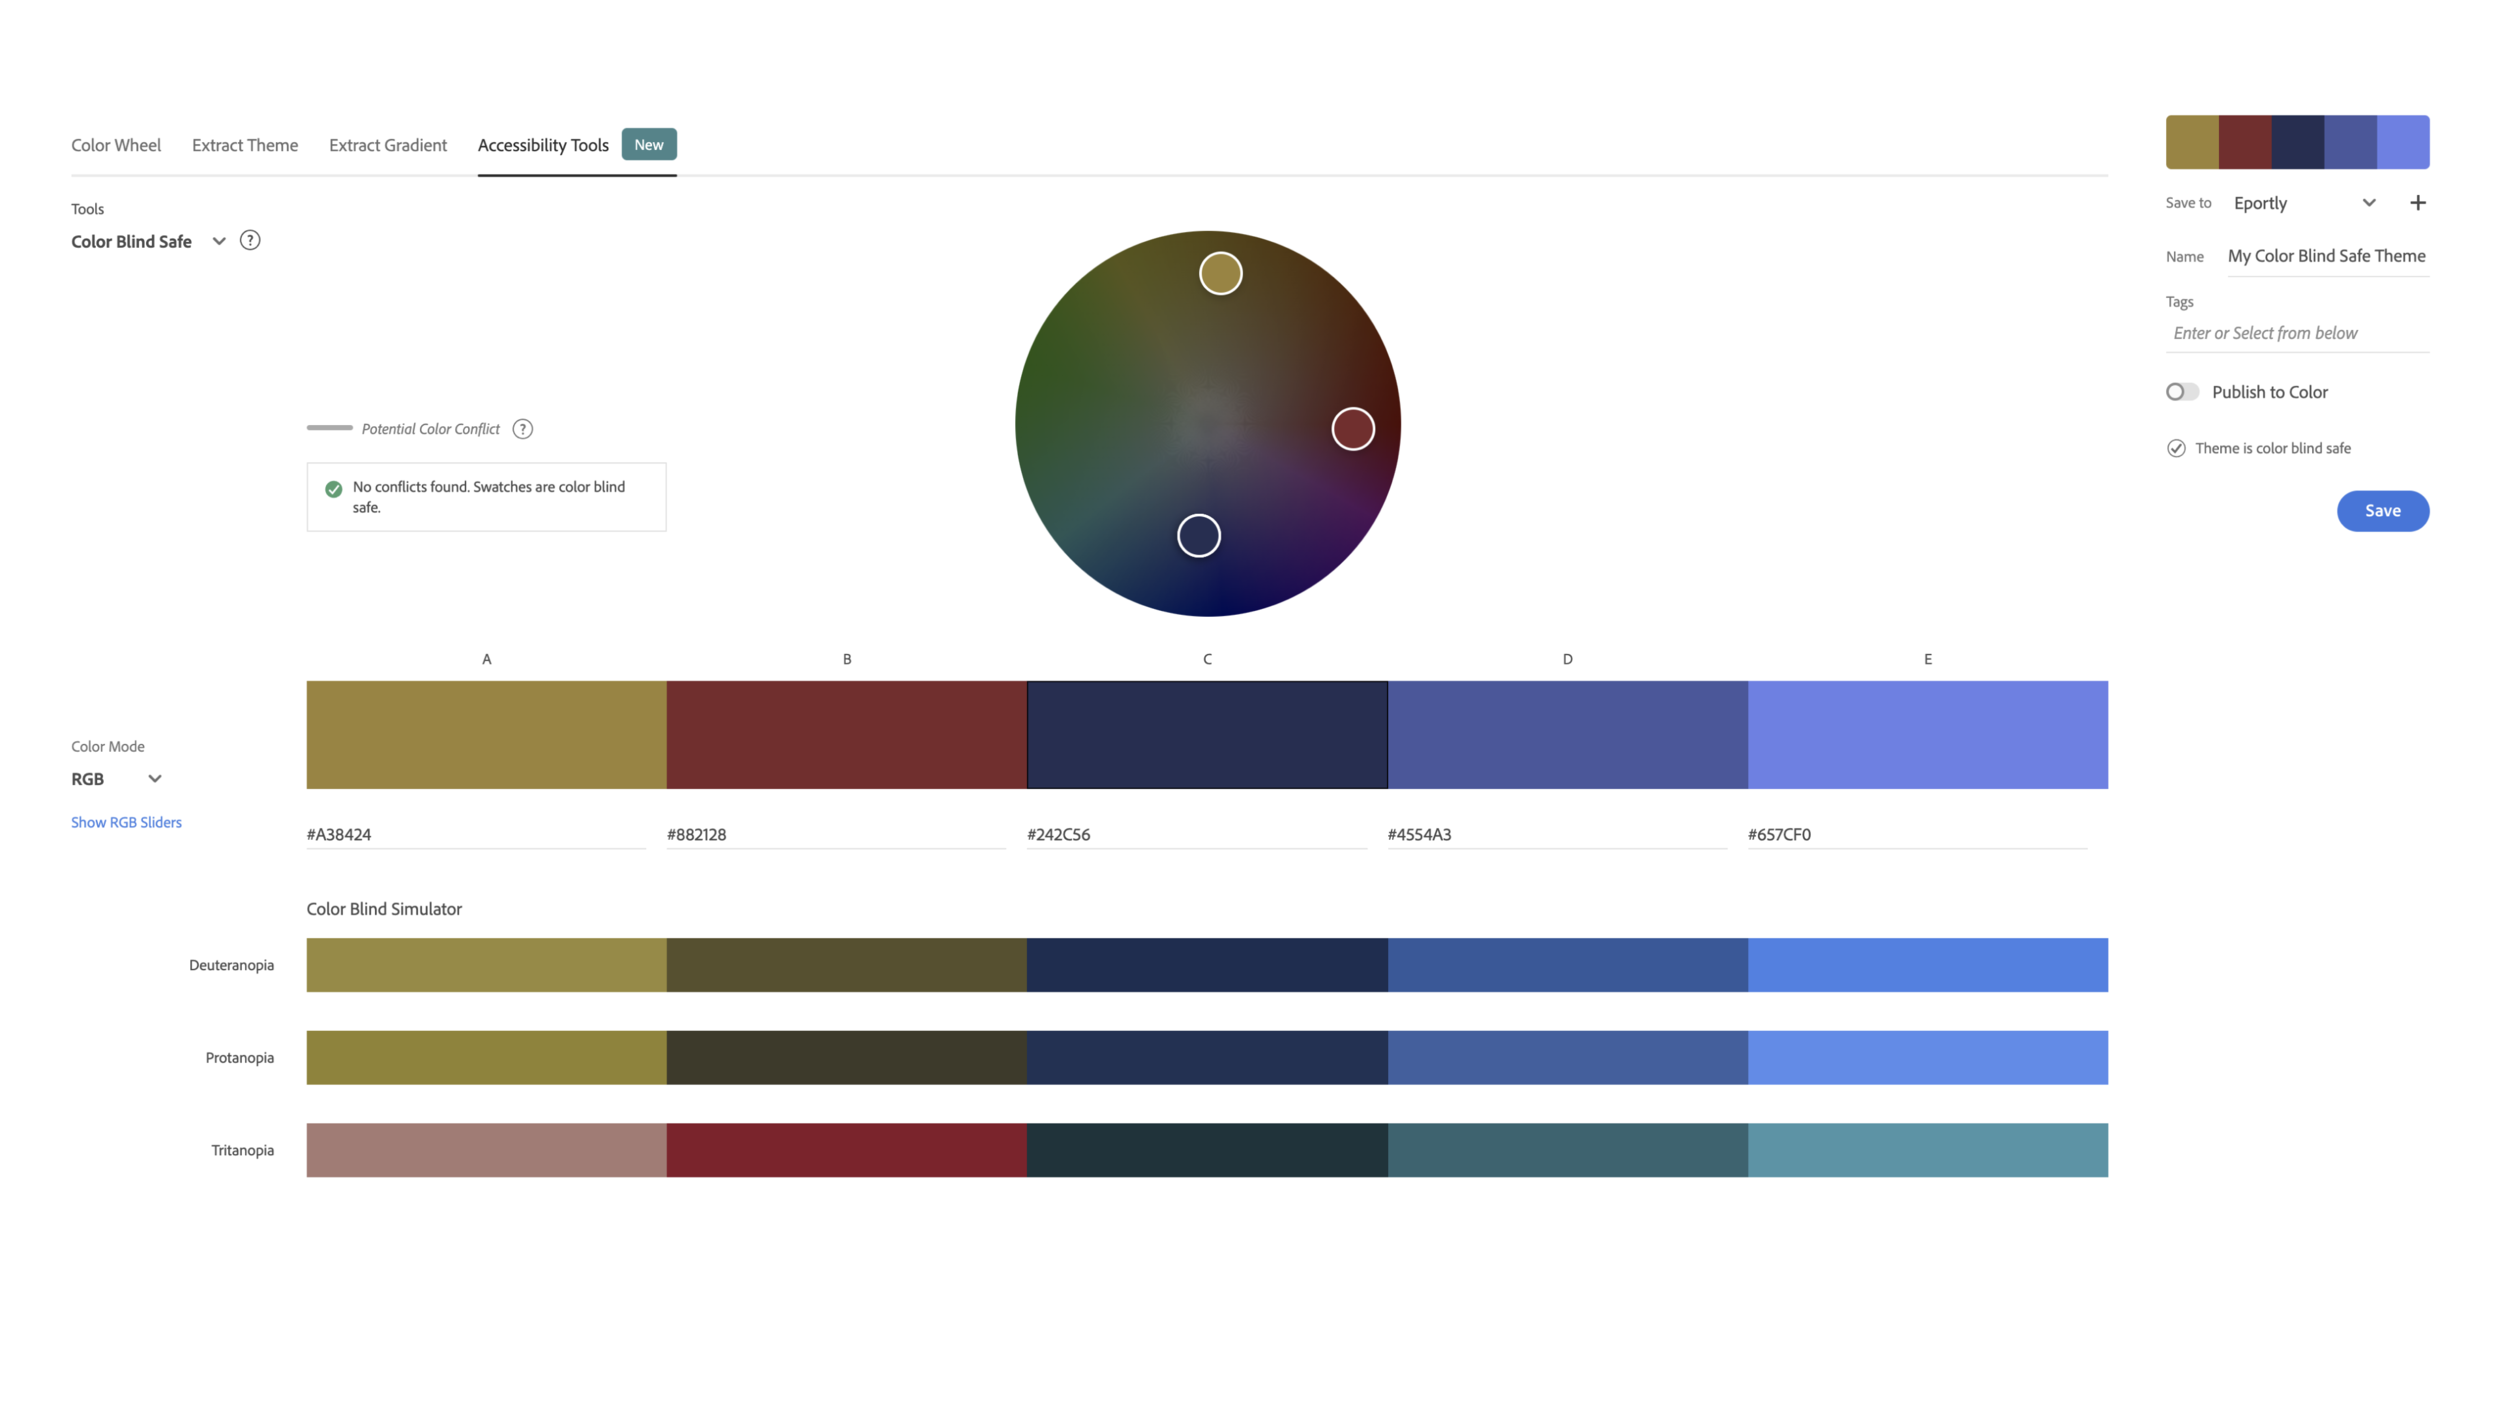Click help icon next to Color Blind Safe
The height and width of the screenshot is (1407, 2500).
[x=250, y=240]
